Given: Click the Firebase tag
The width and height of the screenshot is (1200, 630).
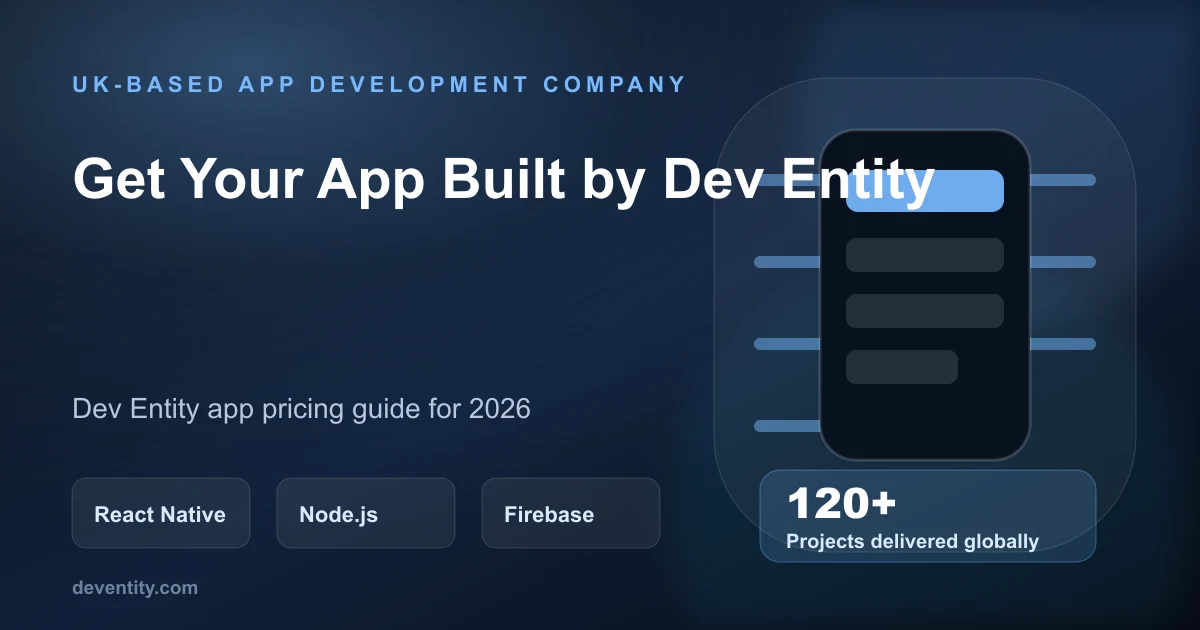Looking at the screenshot, I should pos(571,513).
